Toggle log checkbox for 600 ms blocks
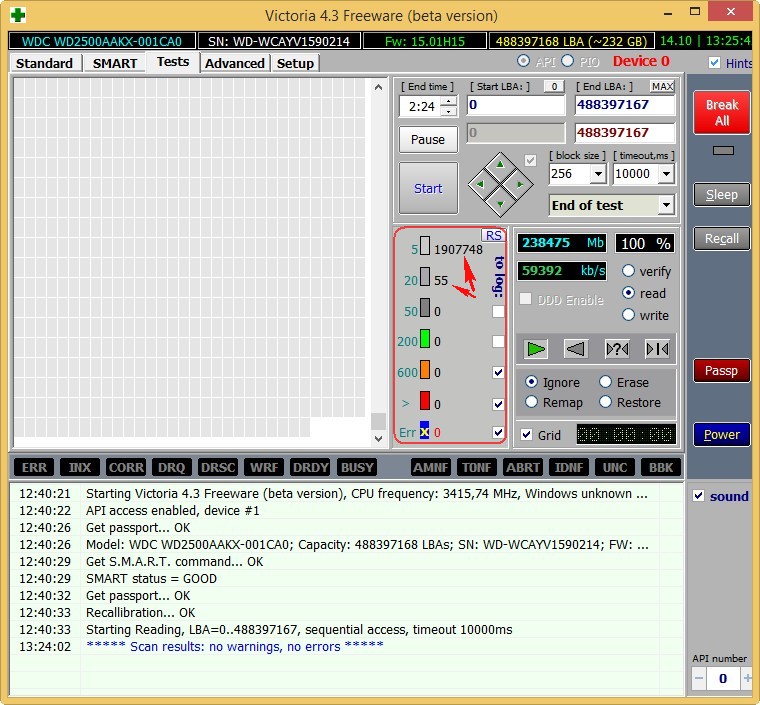The image size is (760, 705). click(498, 372)
